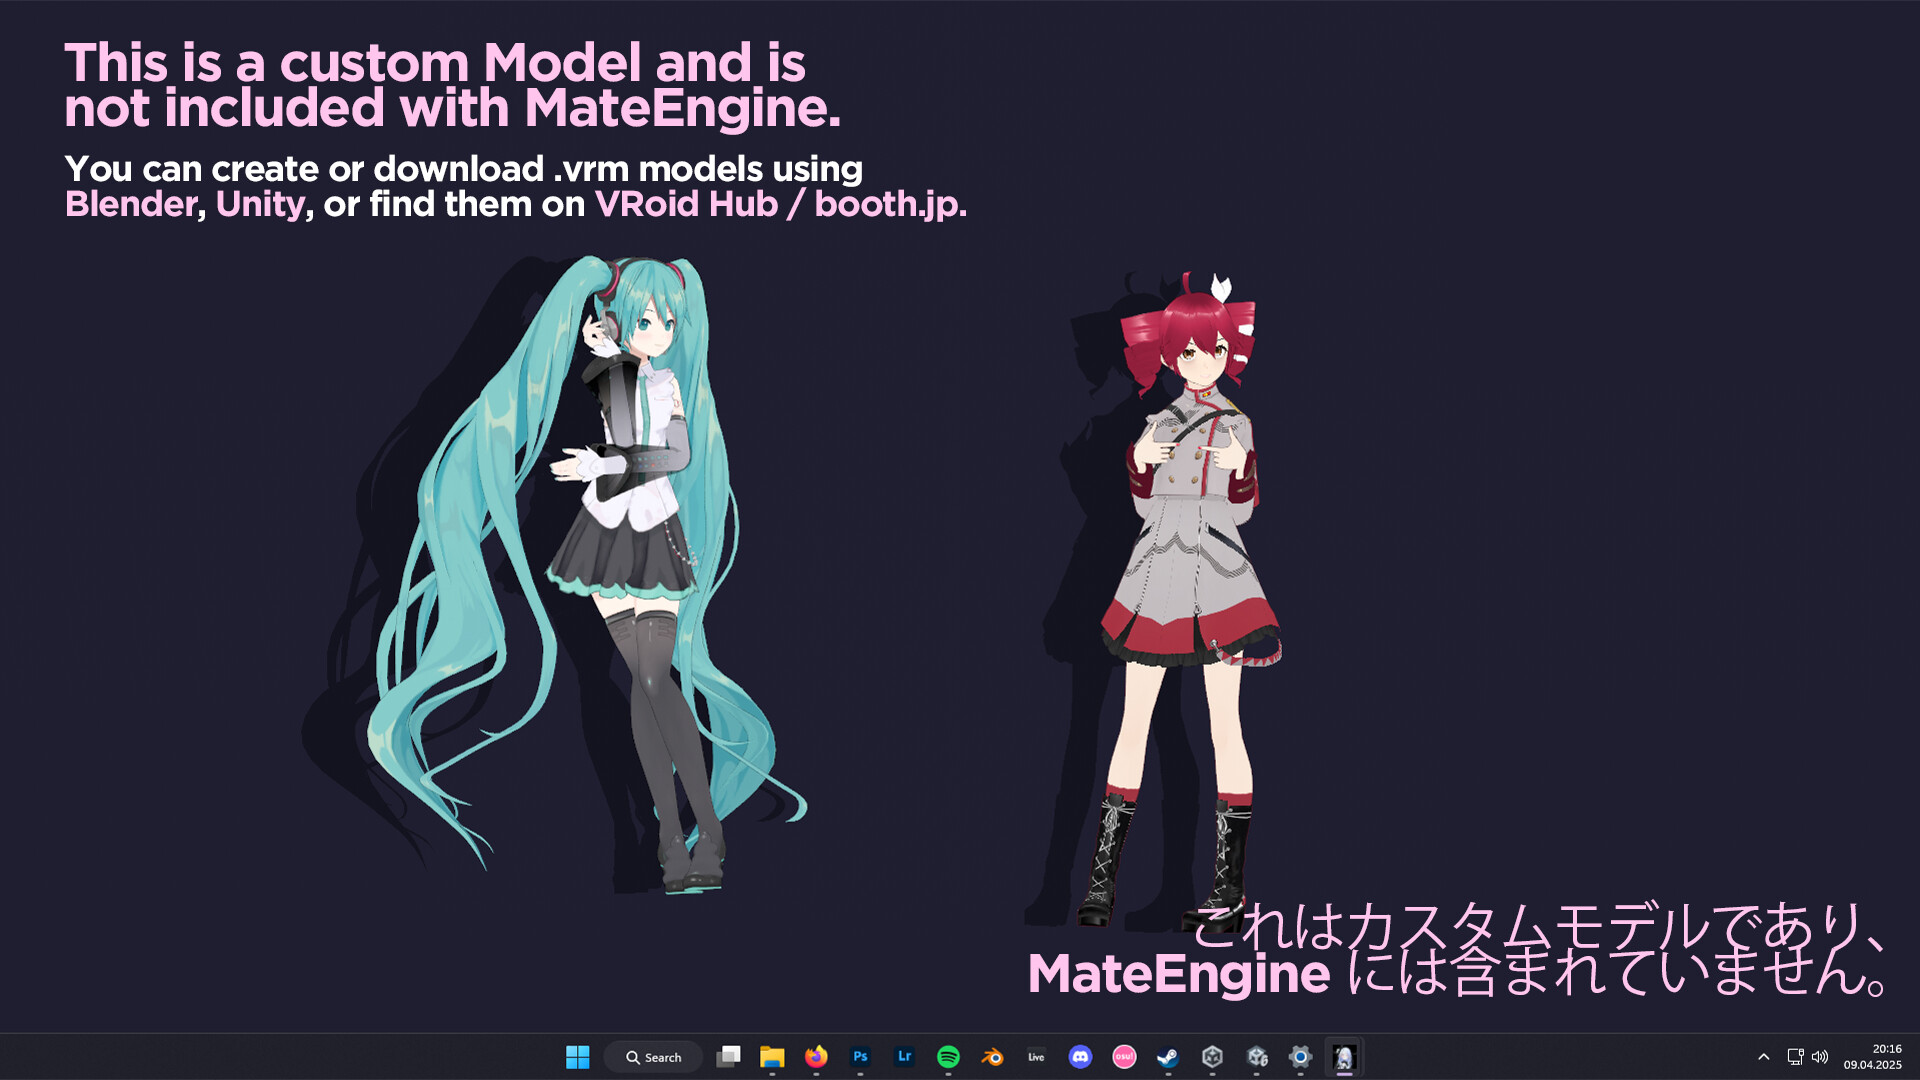Launch osu! from the taskbar

click(1124, 1057)
